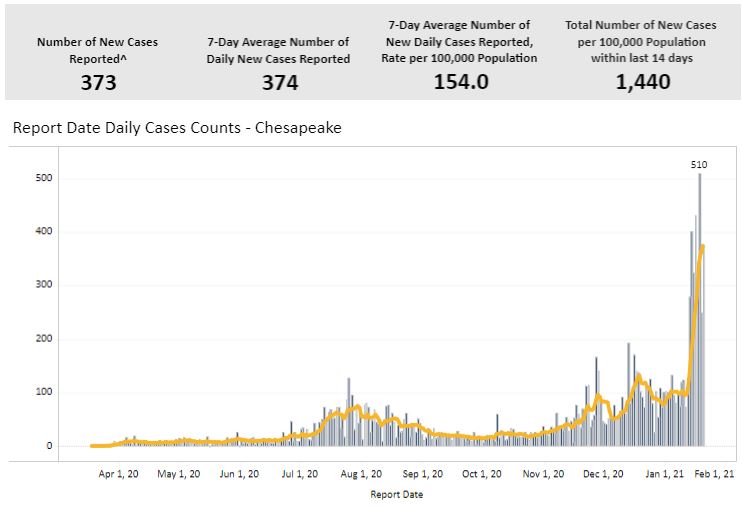Click the Jan 1, 21 date label
Viewport: 742px width, 508px height.
(x=664, y=476)
